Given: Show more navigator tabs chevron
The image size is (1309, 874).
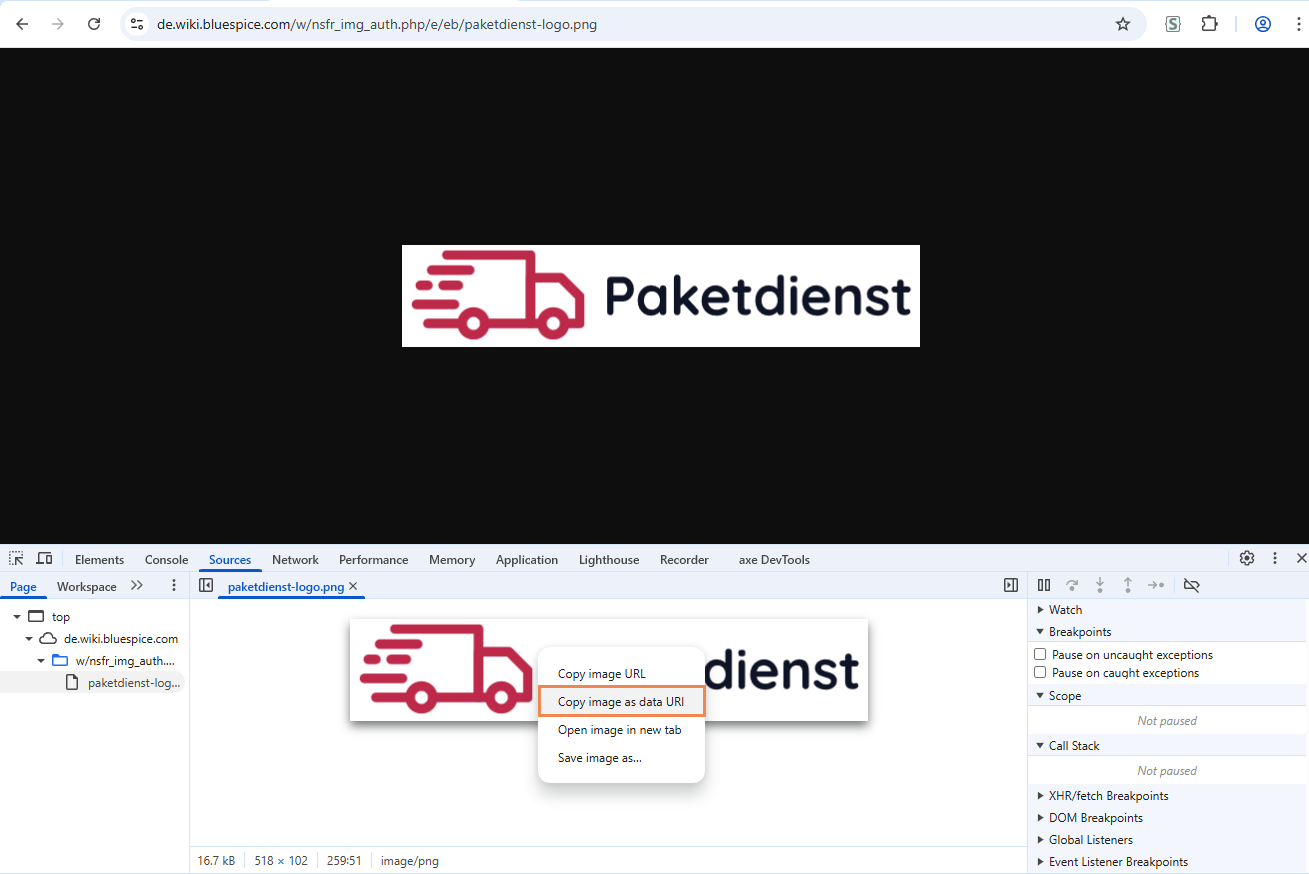Looking at the screenshot, I should pyautogui.click(x=137, y=586).
